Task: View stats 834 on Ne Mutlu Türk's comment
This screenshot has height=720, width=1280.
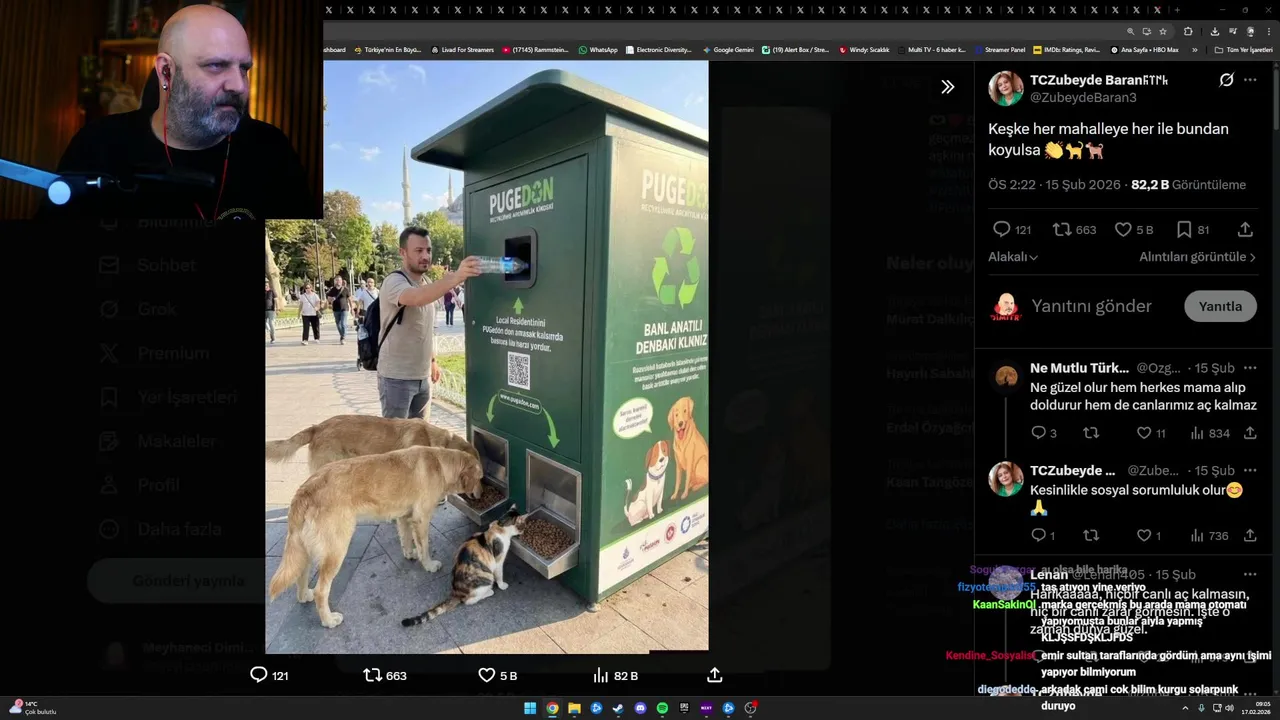Action: pyautogui.click(x=1209, y=433)
